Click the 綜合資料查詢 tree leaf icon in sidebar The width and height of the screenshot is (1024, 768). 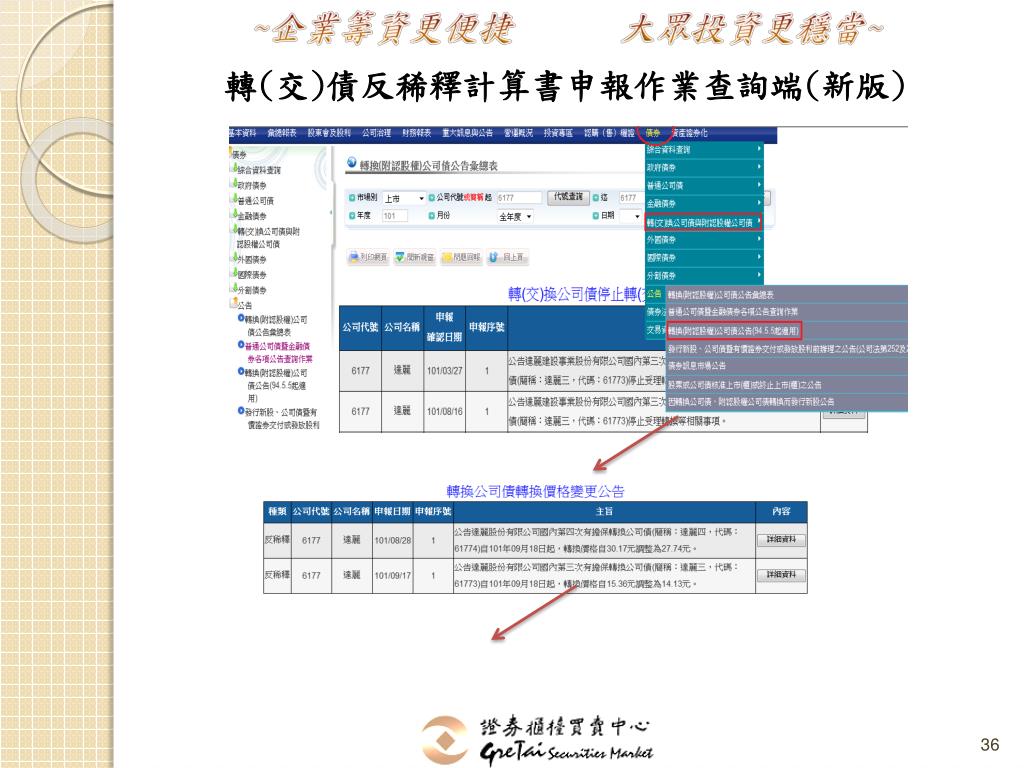pos(234,169)
